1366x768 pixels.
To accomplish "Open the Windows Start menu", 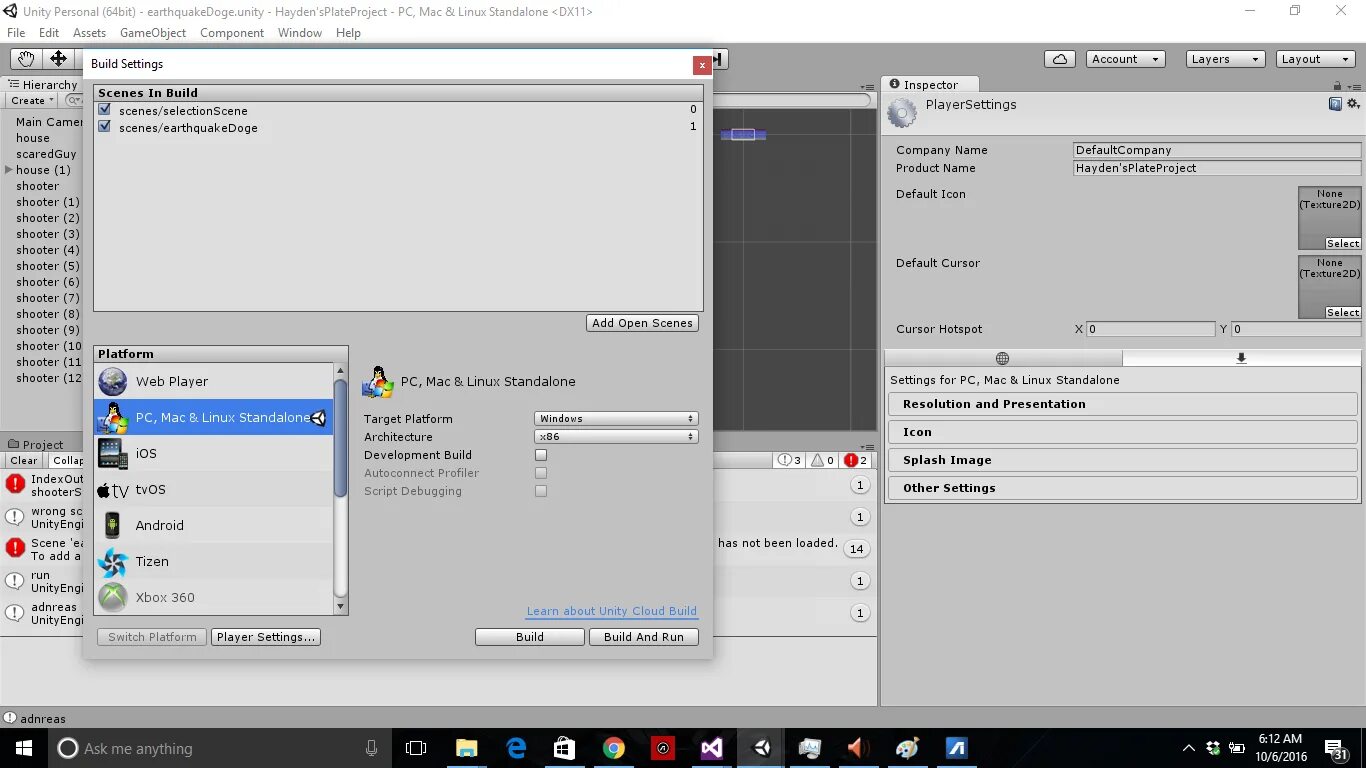I will (24, 748).
